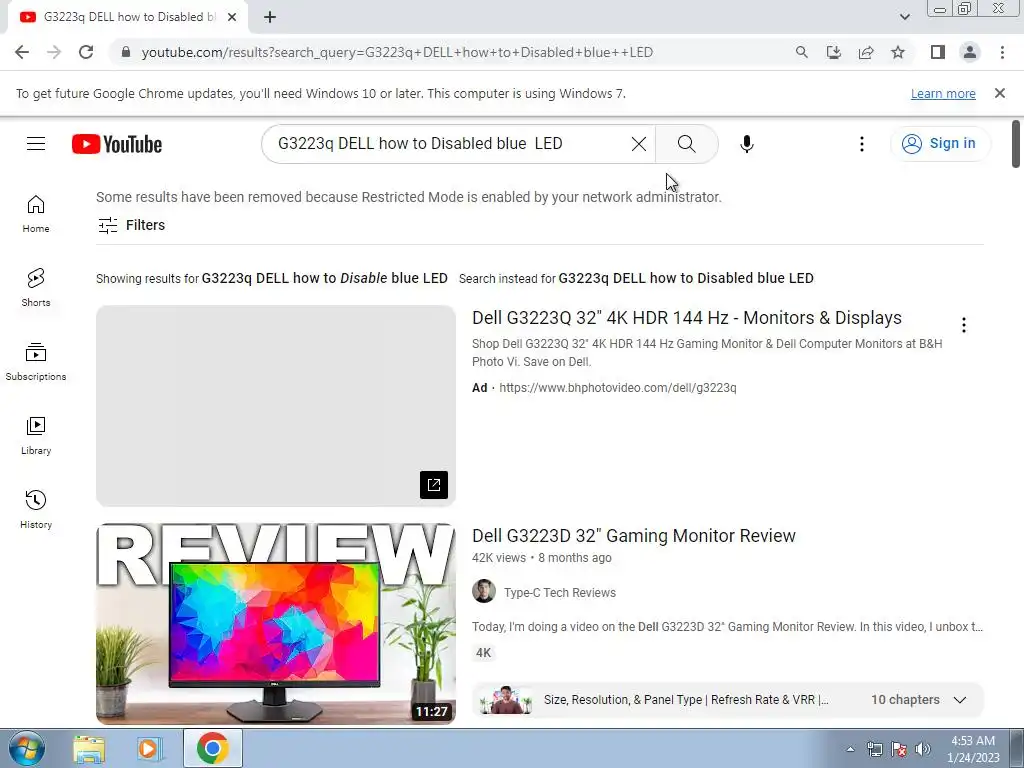Open the Chrome profile avatar
This screenshot has height=768, width=1024.
[x=970, y=52]
